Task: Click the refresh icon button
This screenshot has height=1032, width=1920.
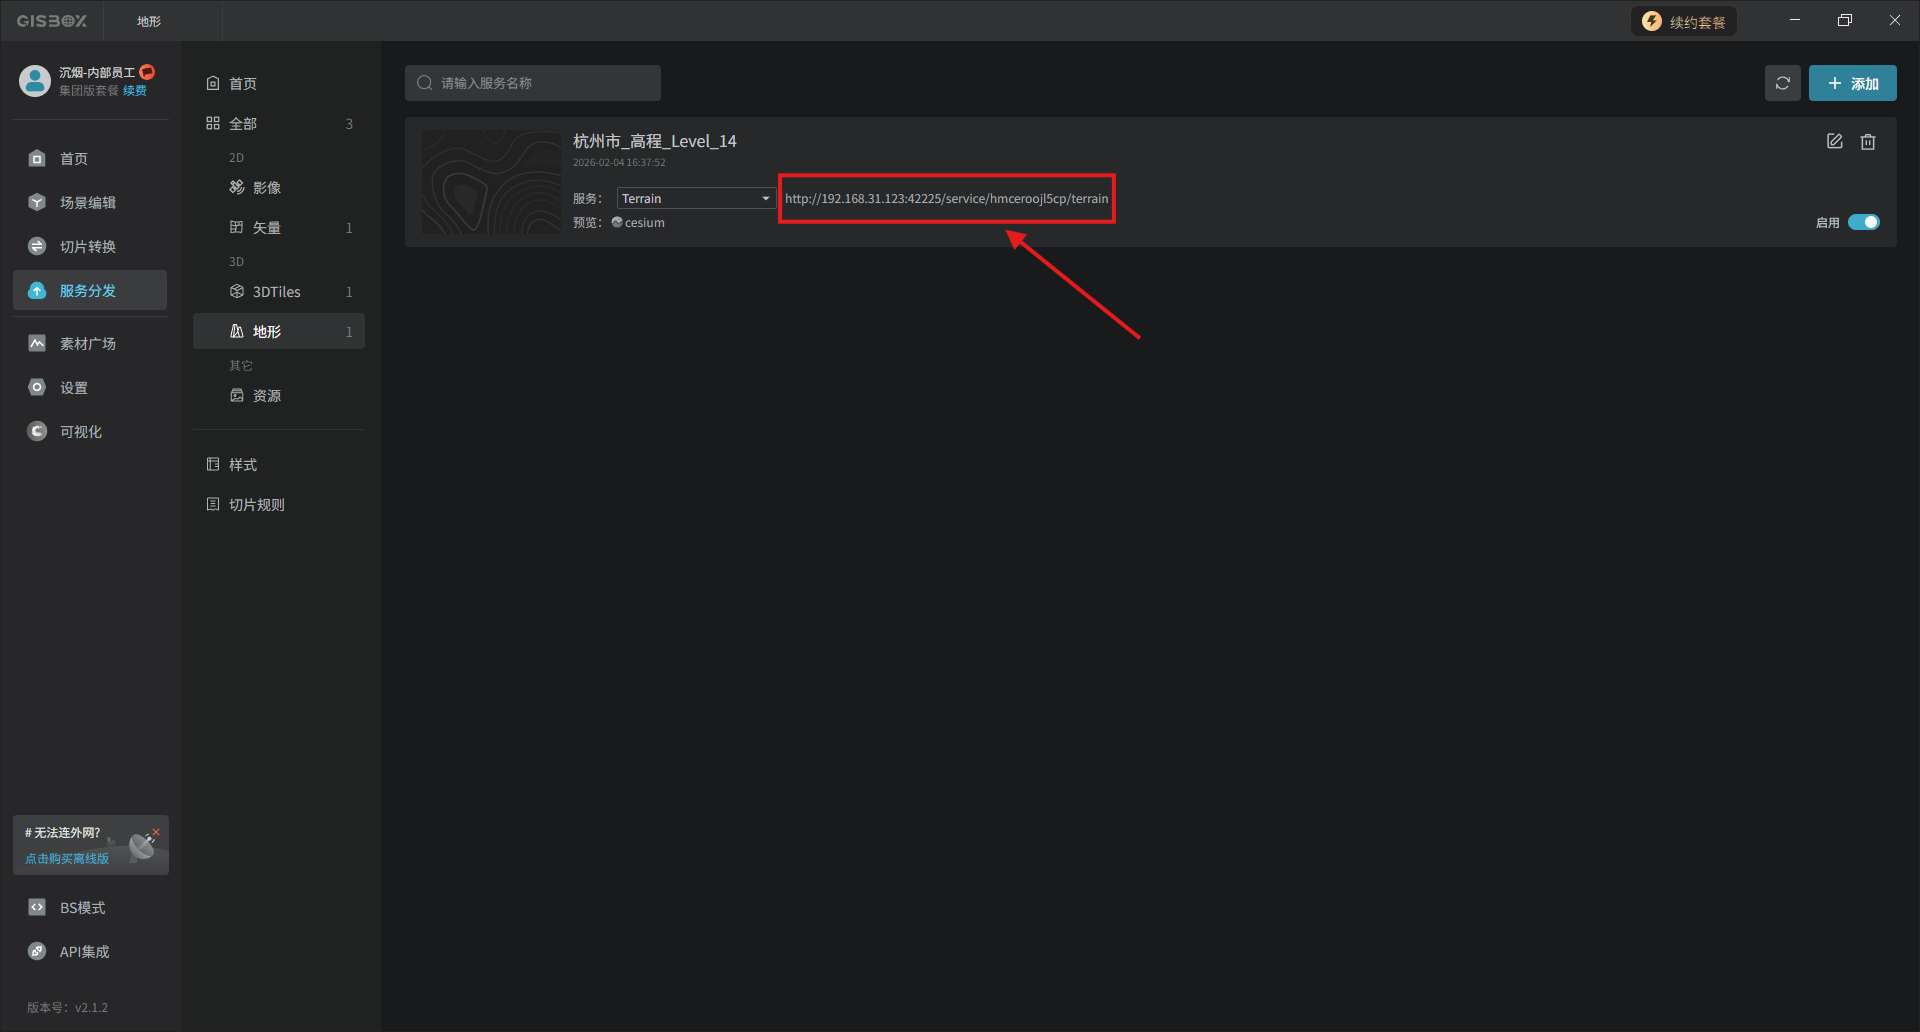Action: (x=1782, y=83)
